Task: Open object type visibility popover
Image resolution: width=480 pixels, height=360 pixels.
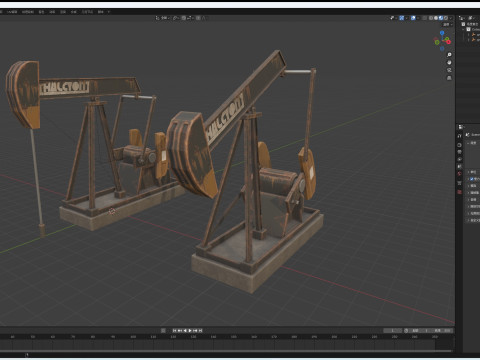Action: point(393,18)
